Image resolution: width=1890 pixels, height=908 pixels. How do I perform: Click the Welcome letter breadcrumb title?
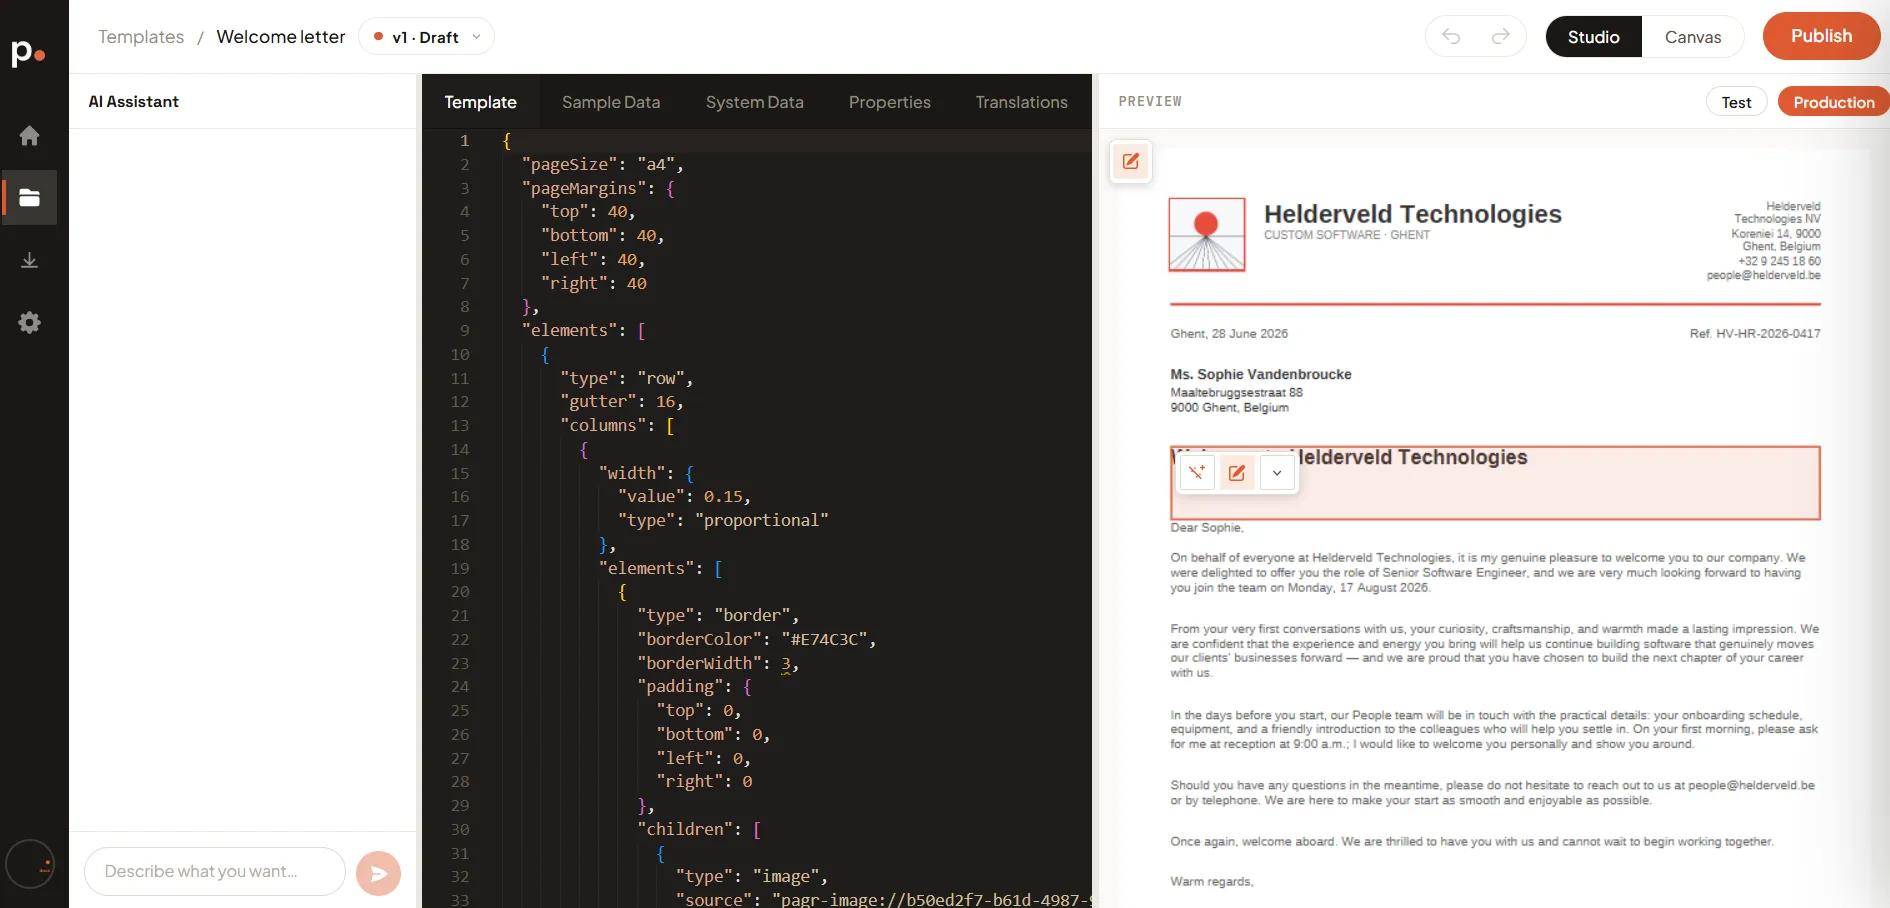click(280, 37)
